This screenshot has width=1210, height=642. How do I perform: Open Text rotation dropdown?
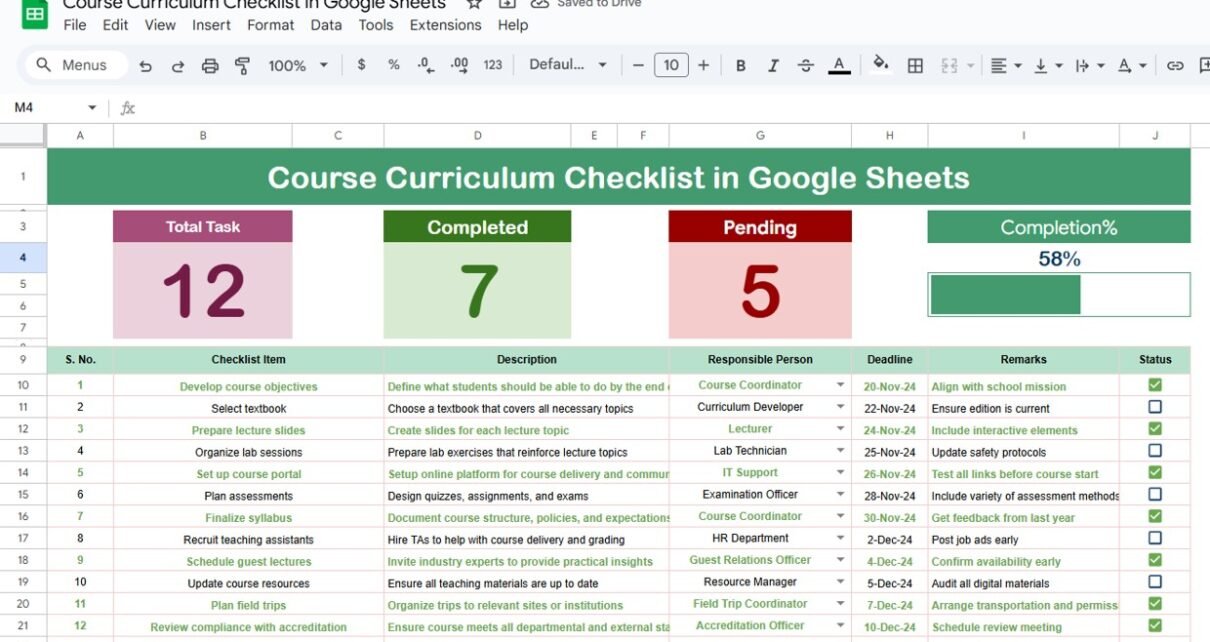[1131, 66]
